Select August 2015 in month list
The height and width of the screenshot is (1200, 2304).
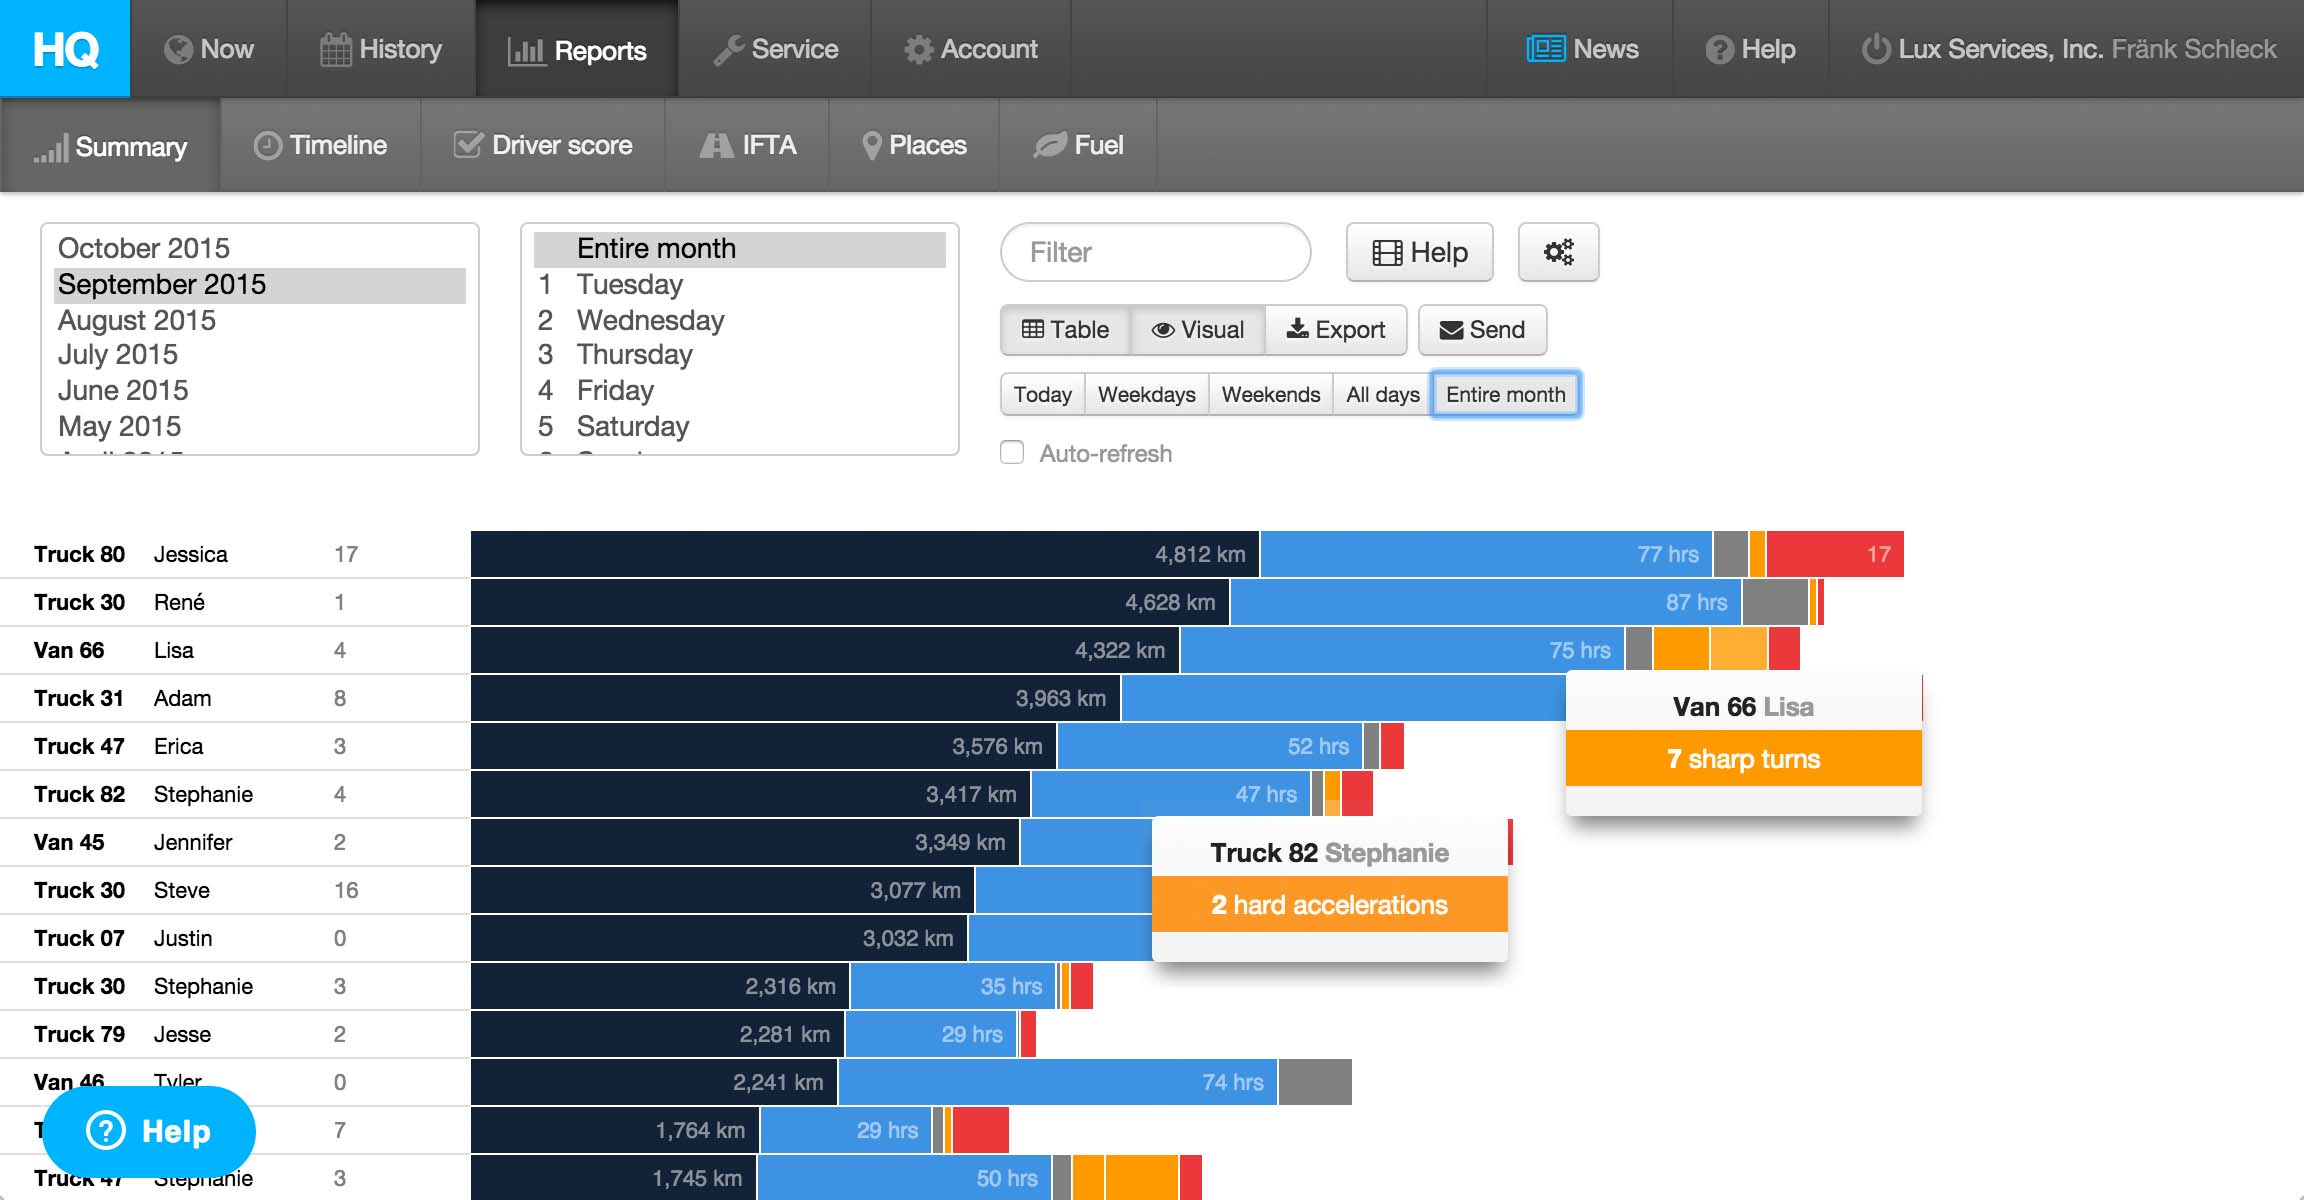137,320
